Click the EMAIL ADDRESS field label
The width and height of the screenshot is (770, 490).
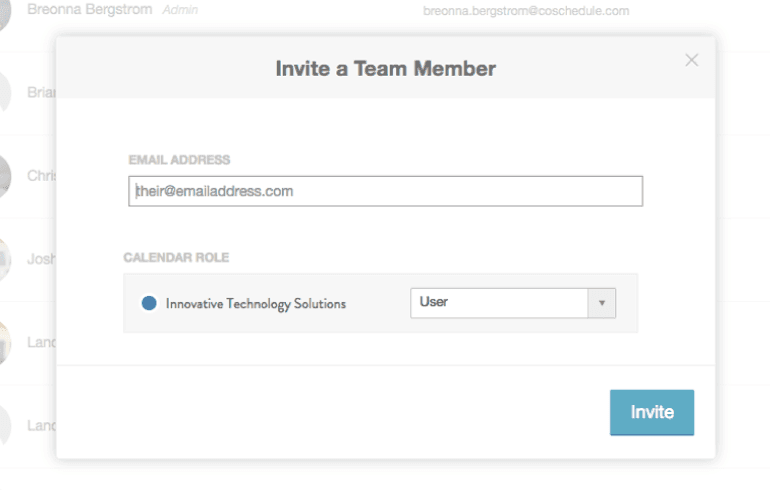coord(179,160)
